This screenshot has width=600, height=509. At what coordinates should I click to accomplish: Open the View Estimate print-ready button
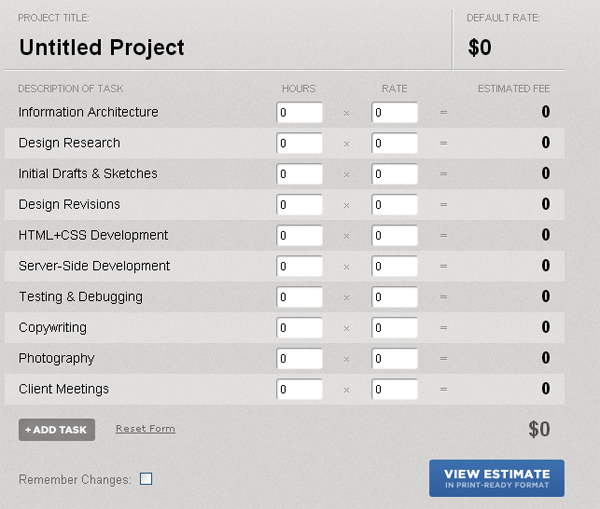point(496,478)
